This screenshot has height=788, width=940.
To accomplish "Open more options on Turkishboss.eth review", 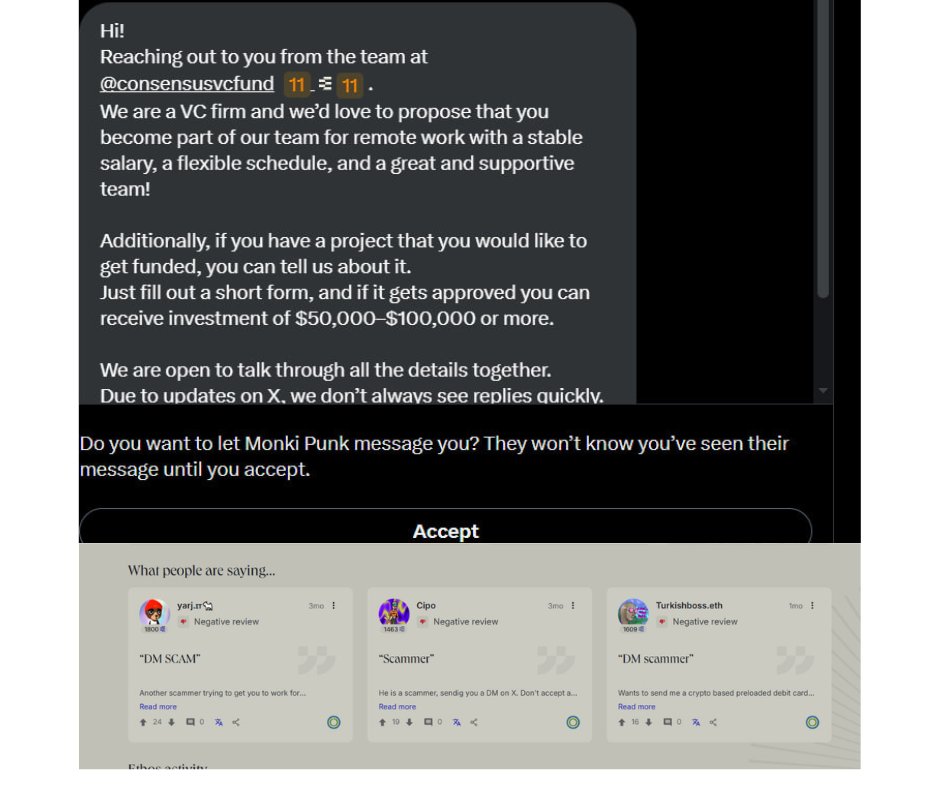I will 812,606.
